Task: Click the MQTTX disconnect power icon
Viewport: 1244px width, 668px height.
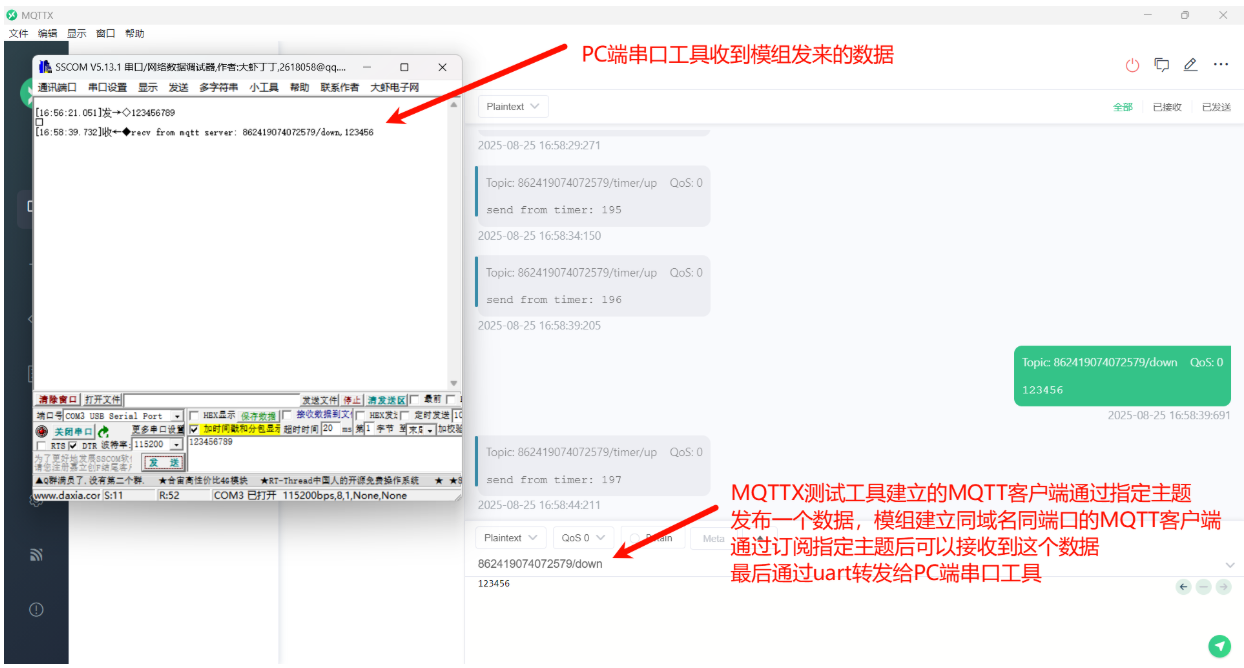Action: [x=1132, y=65]
